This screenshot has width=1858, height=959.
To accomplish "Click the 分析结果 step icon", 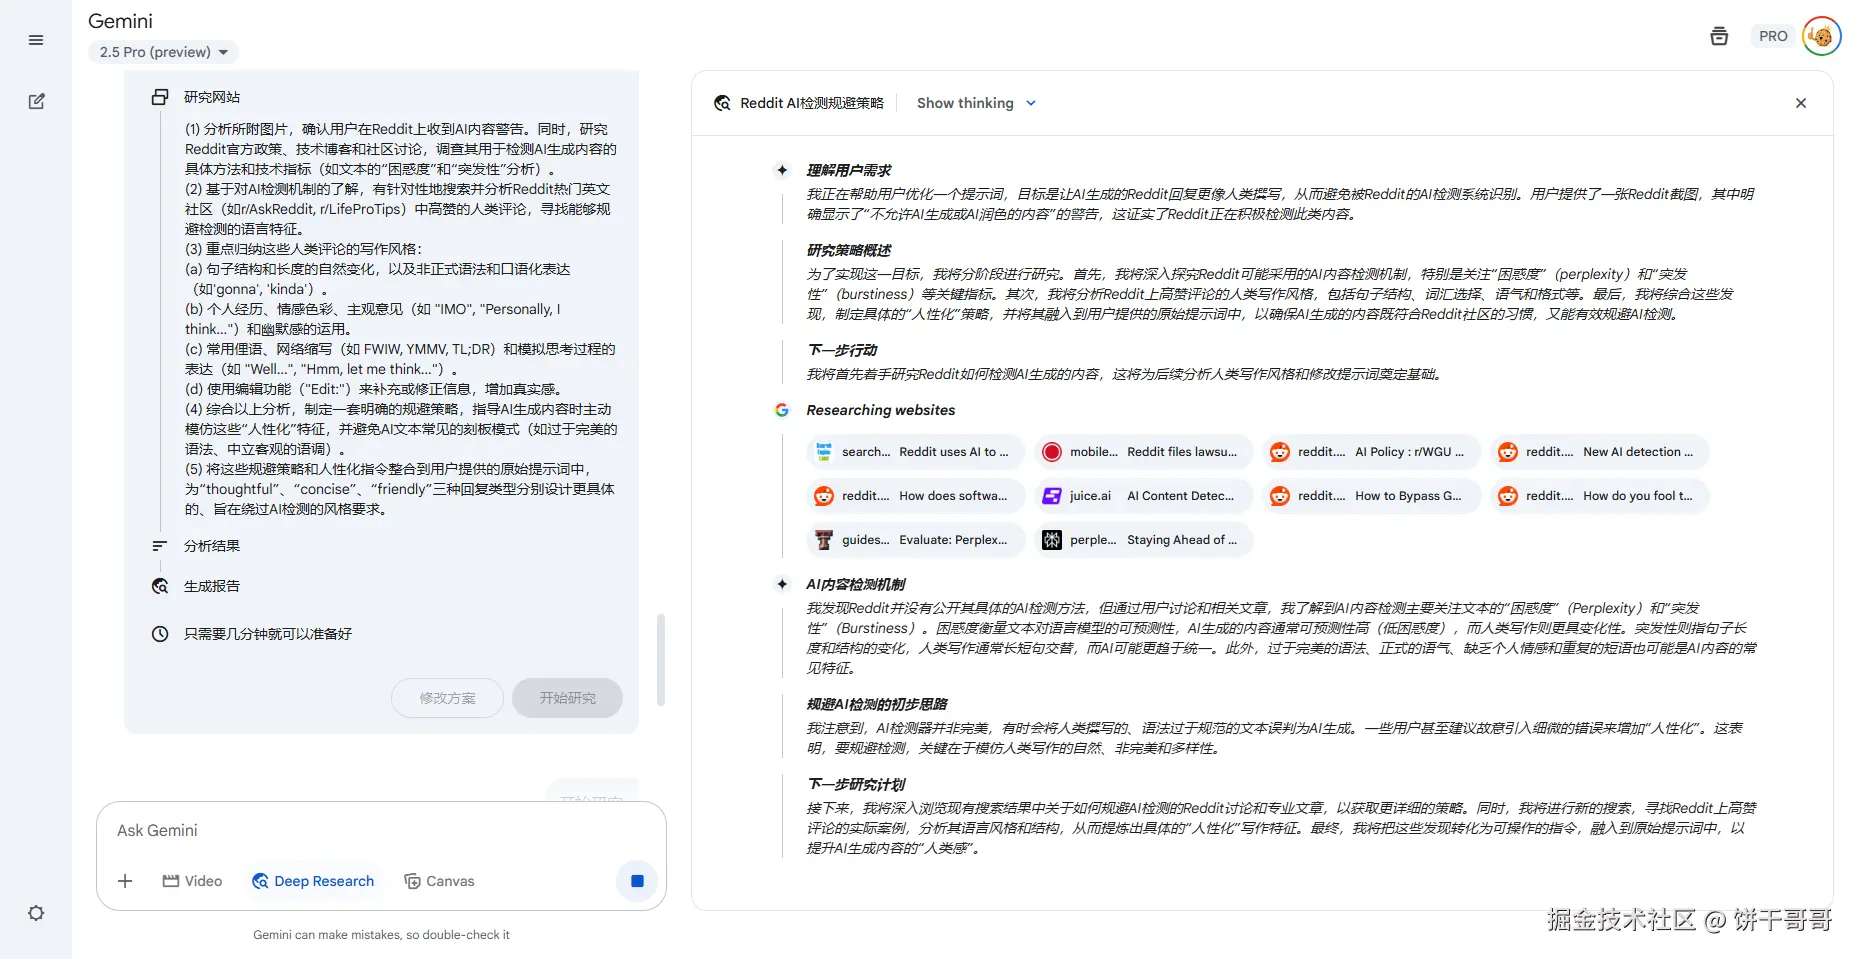I will (x=160, y=546).
